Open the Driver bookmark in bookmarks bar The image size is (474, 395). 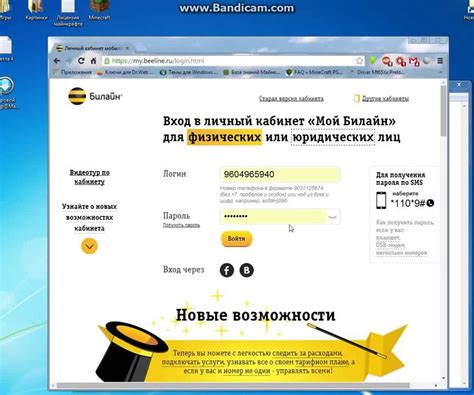tap(377, 72)
